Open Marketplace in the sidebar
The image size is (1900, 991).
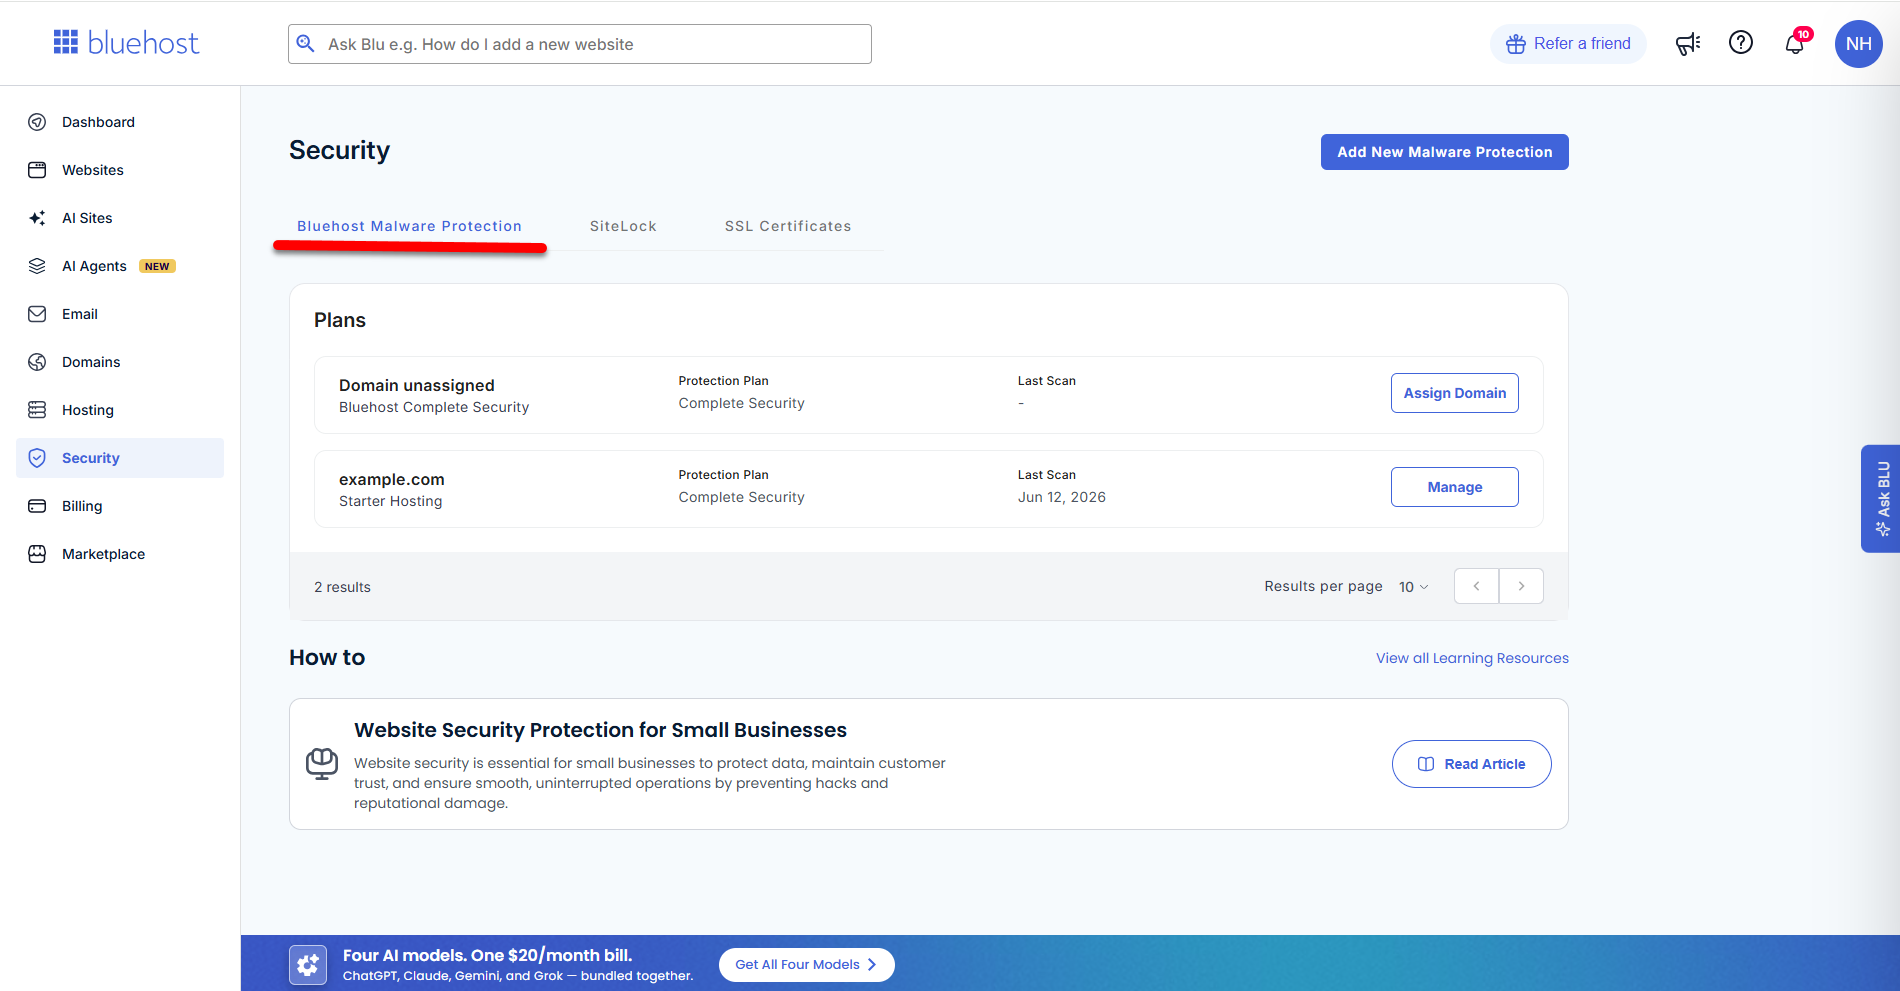coord(120,554)
